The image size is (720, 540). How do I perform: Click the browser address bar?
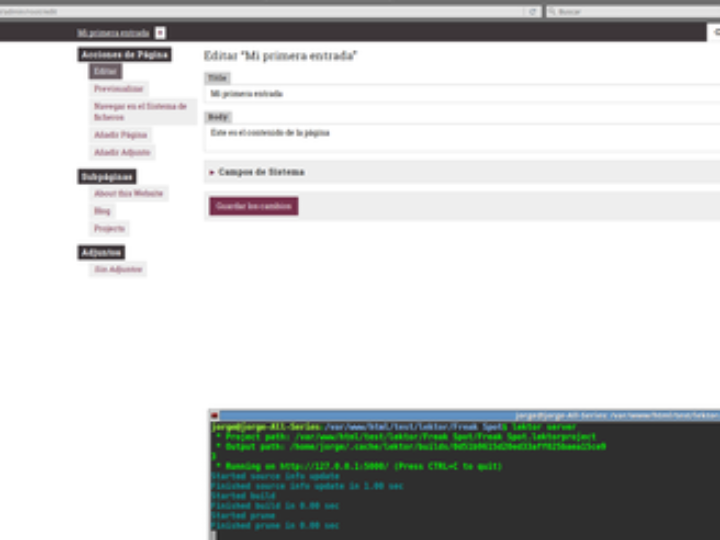260,12
